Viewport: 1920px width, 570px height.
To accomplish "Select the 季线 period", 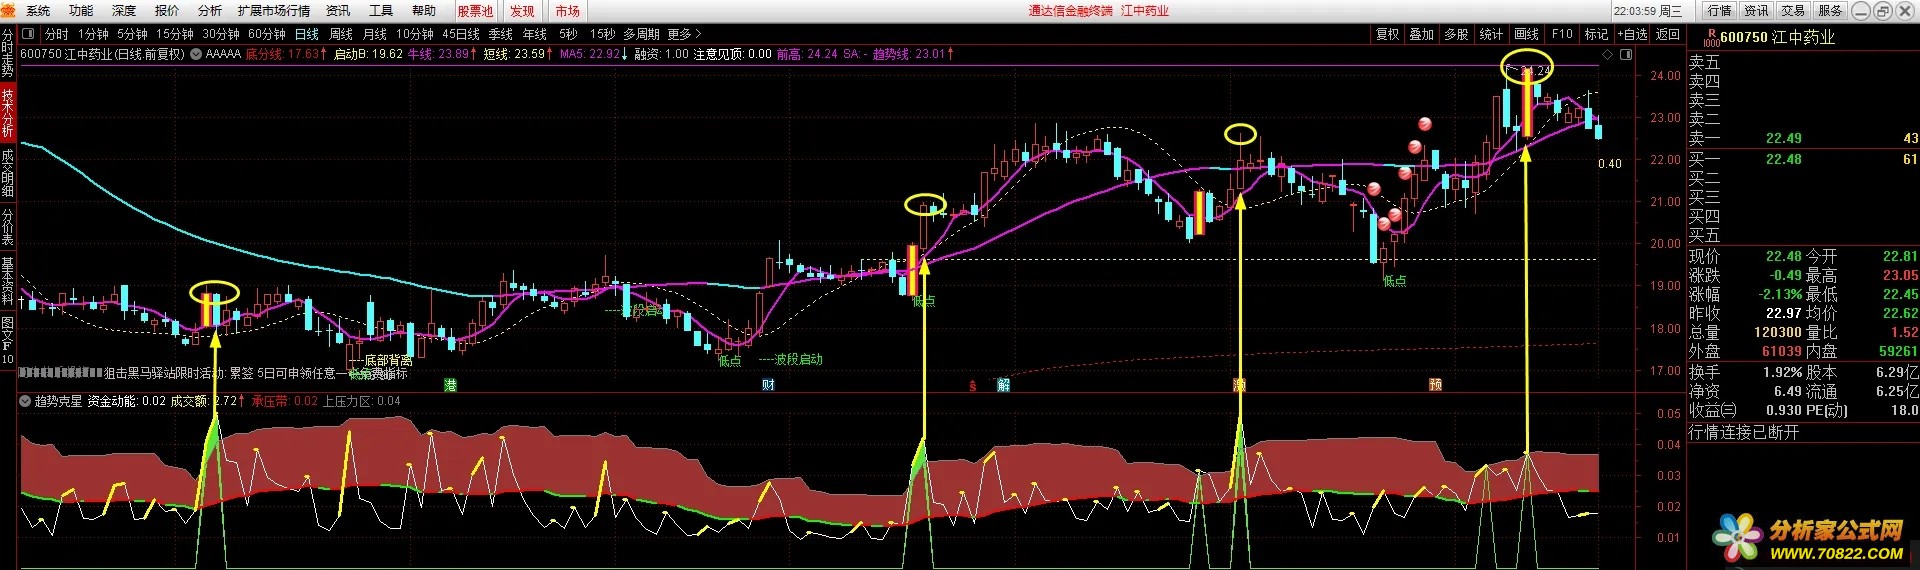I will click(x=501, y=34).
